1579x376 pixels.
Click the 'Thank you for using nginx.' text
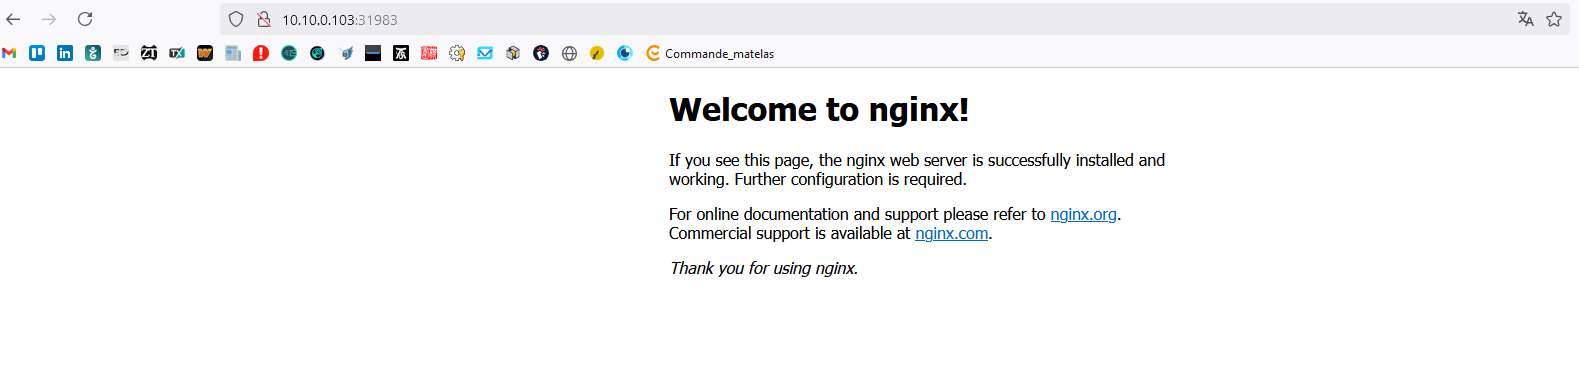click(x=764, y=268)
